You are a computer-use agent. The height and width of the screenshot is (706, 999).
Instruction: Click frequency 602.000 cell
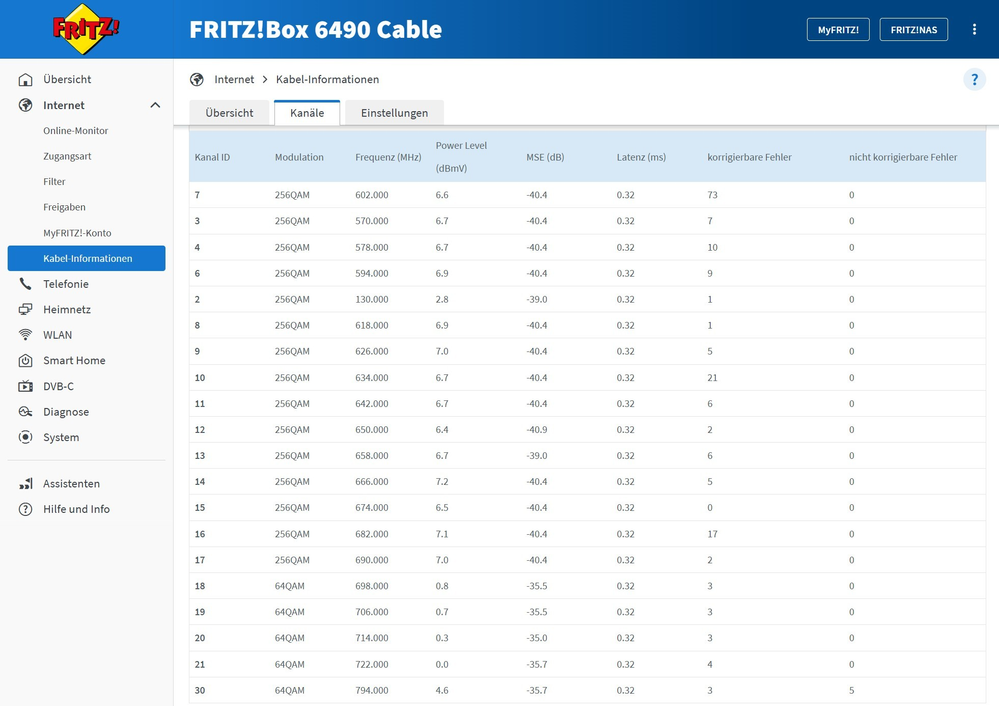tap(372, 195)
